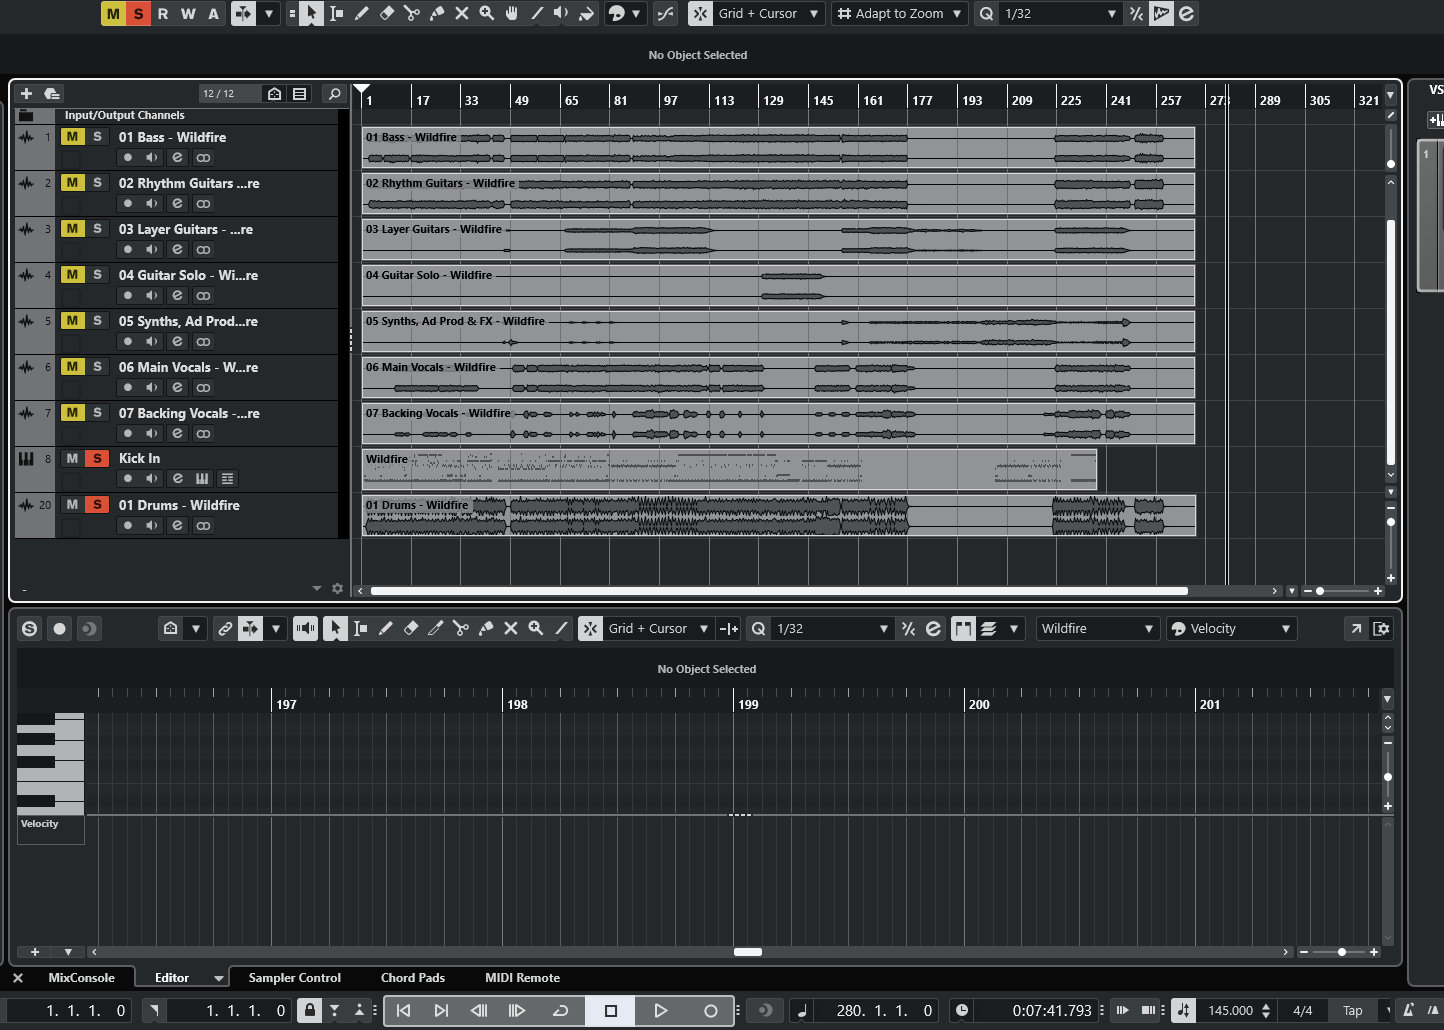Unsolo the Kick In track
The width and height of the screenshot is (1444, 1030).
point(97,458)
